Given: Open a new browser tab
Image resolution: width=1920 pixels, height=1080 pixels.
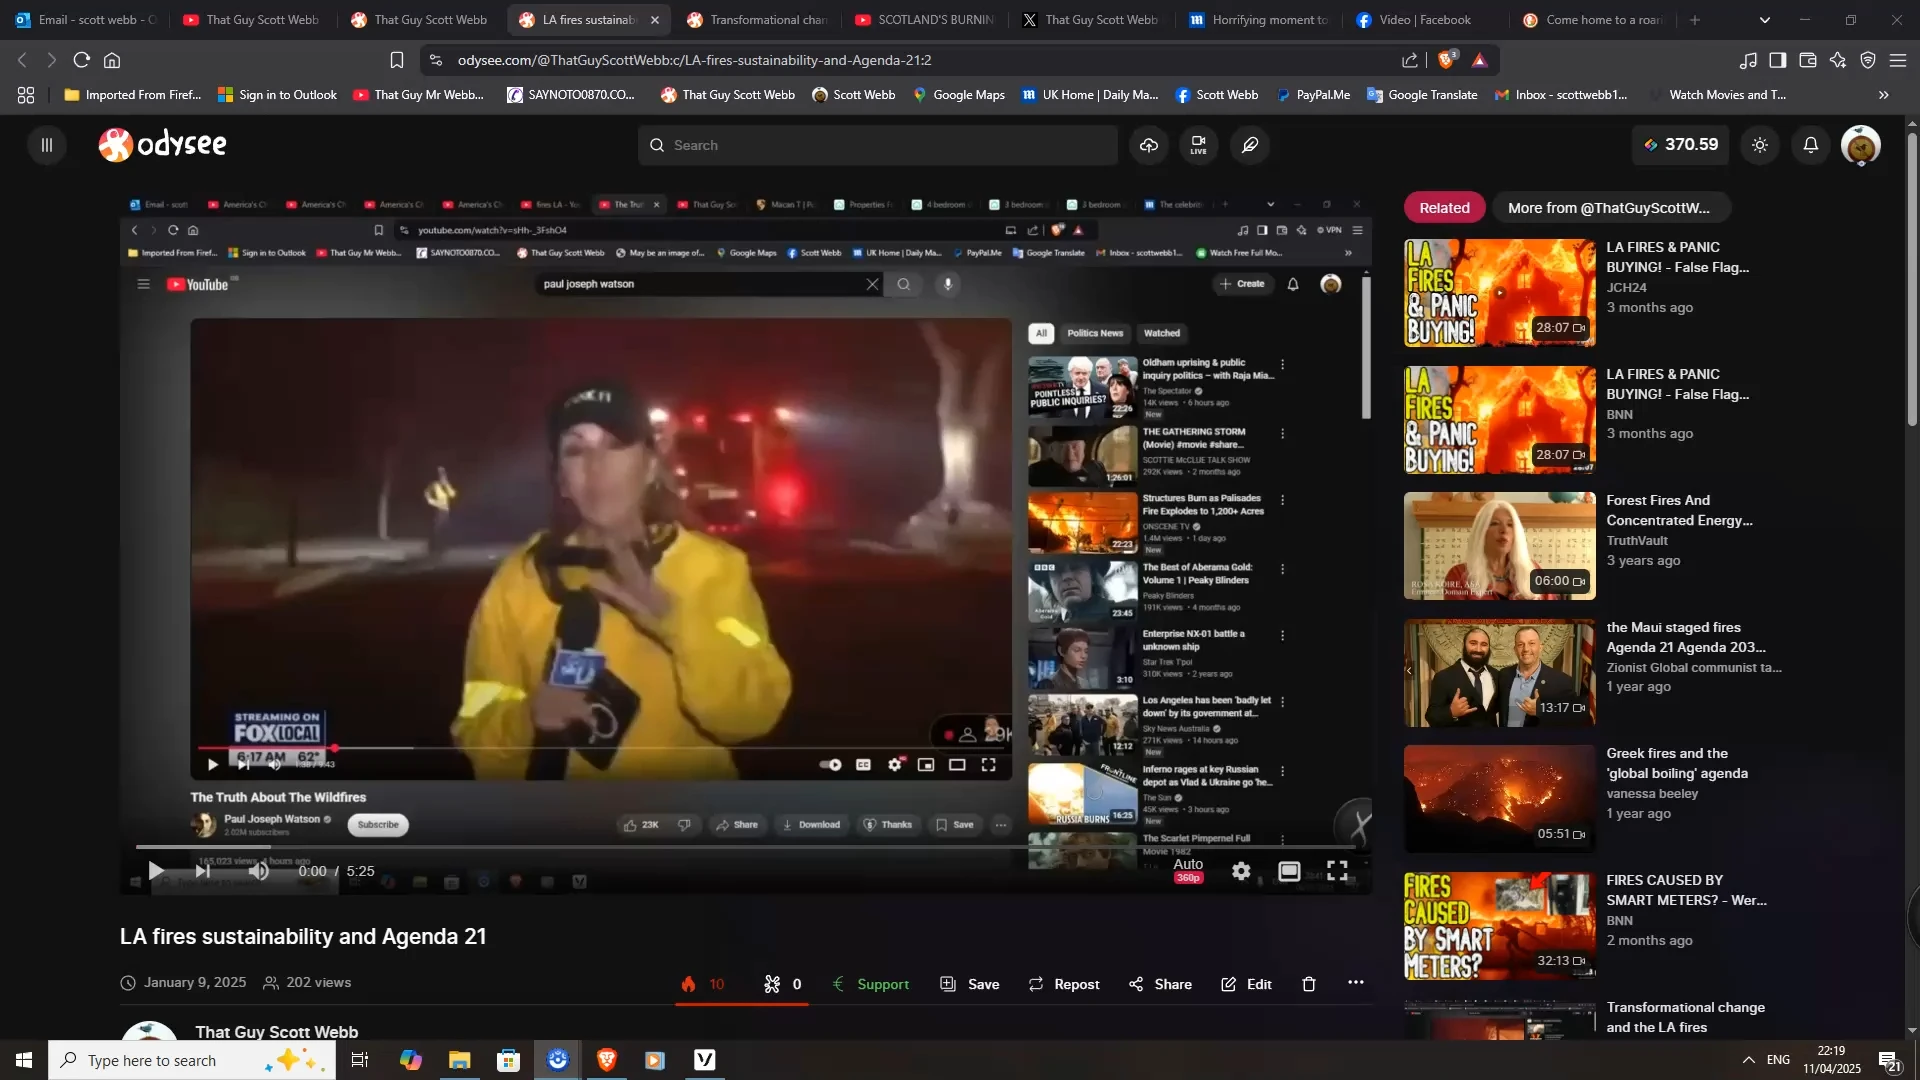Looking at the screenshot, I should coord(1694,19).
